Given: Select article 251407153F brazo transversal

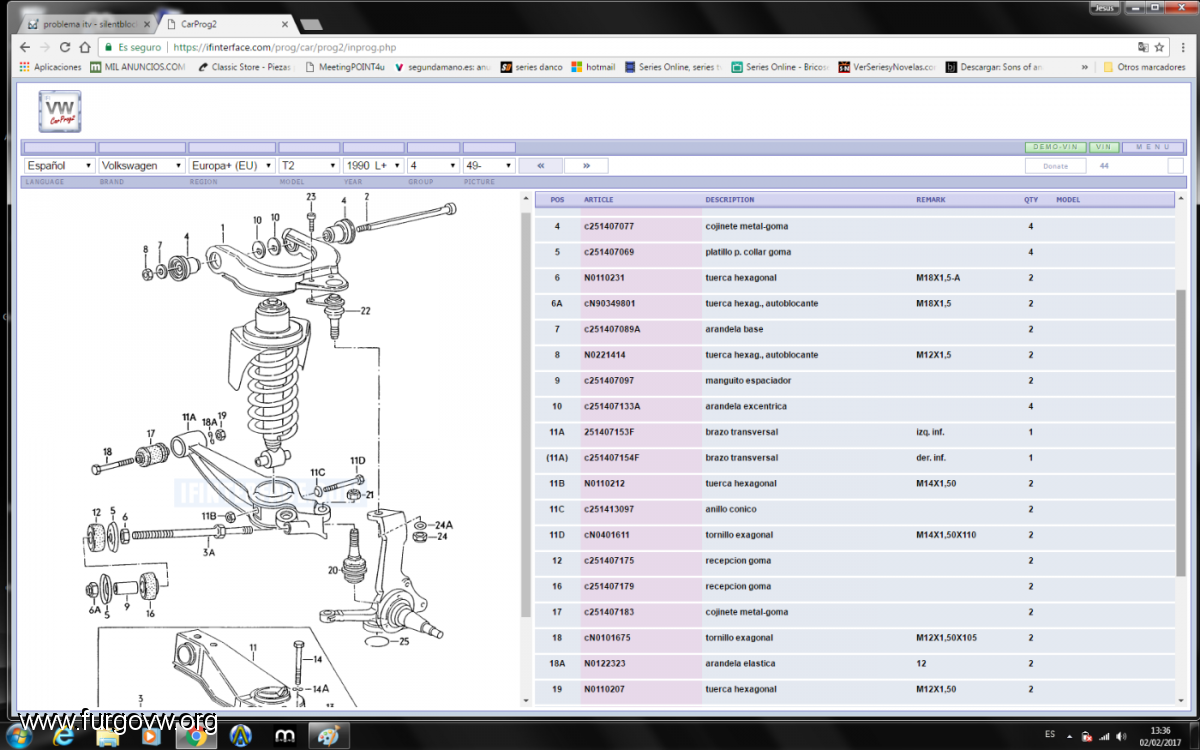Looking at the screenshot, I should (855, 432).
